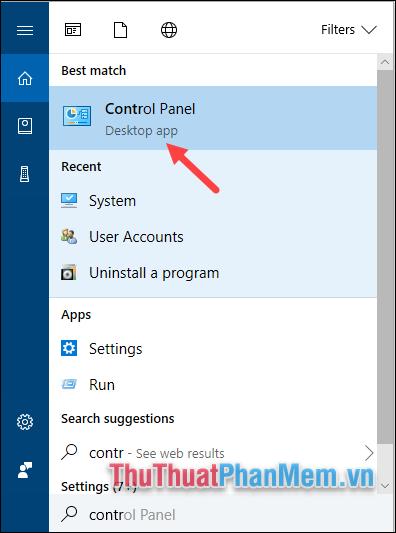The width and height of the screenshot is (396, 533).
Task: Open the System recent item
Action: click(x=213, y=201)
